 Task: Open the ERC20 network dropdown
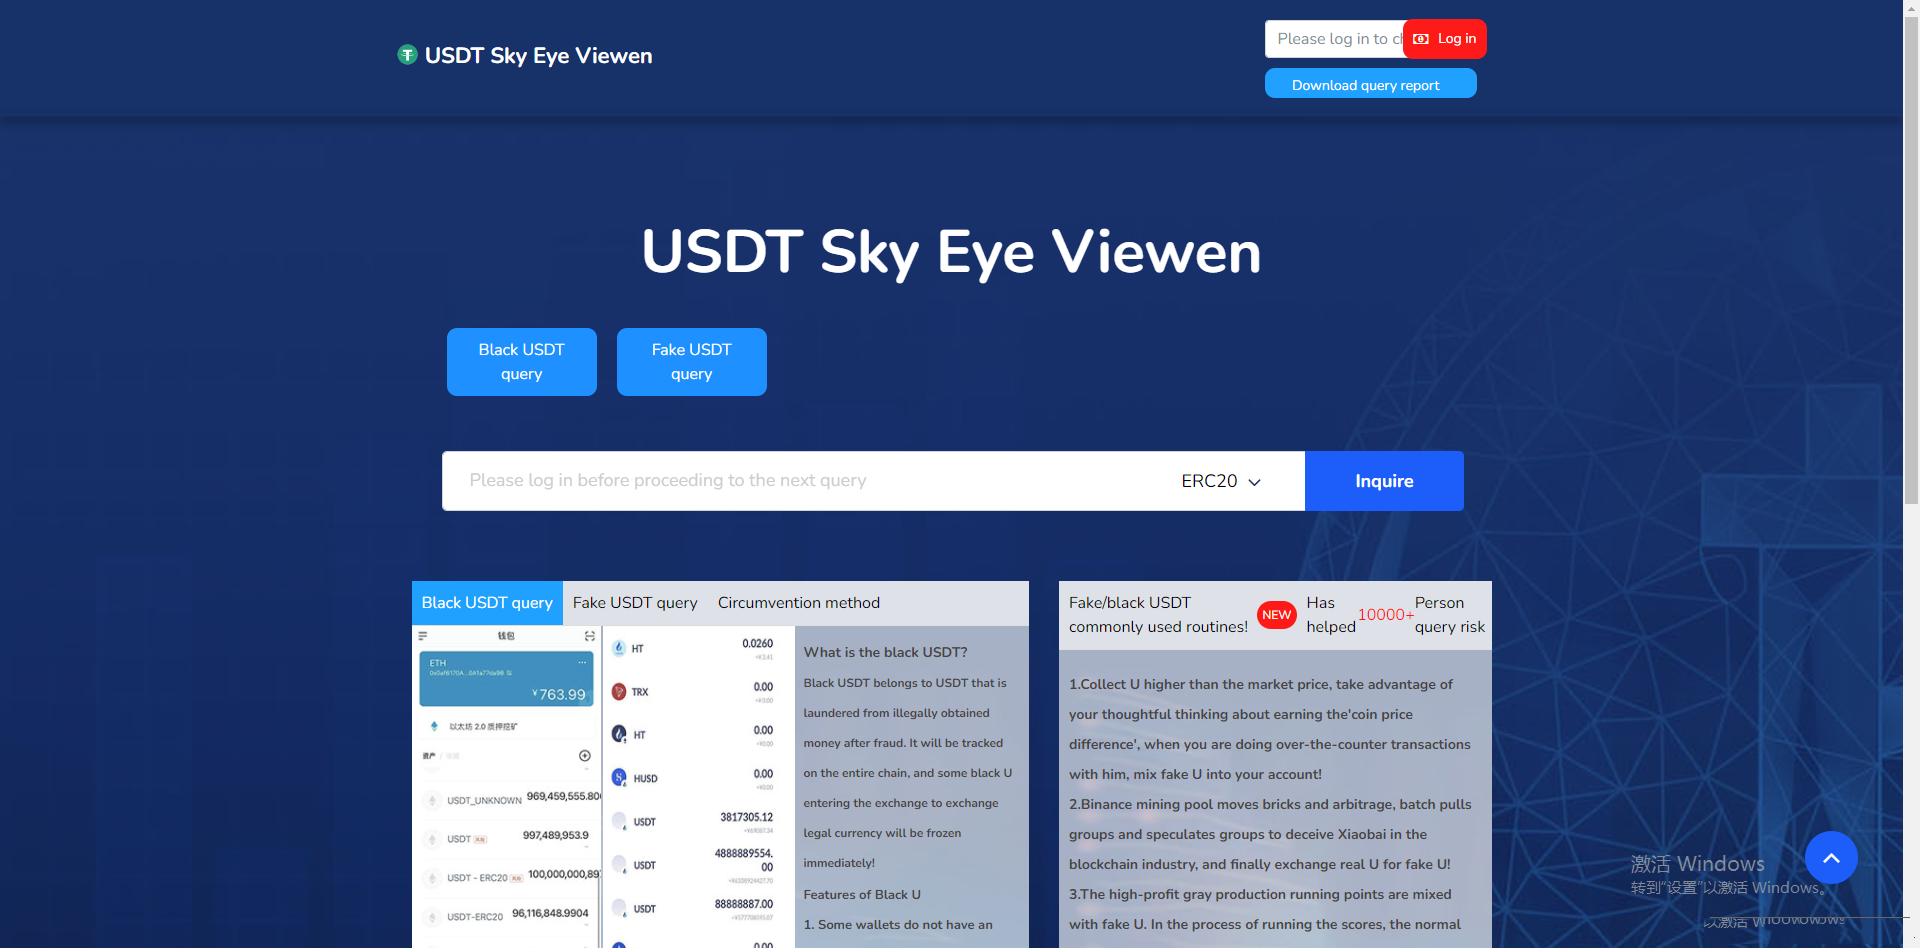point(1220,481)
